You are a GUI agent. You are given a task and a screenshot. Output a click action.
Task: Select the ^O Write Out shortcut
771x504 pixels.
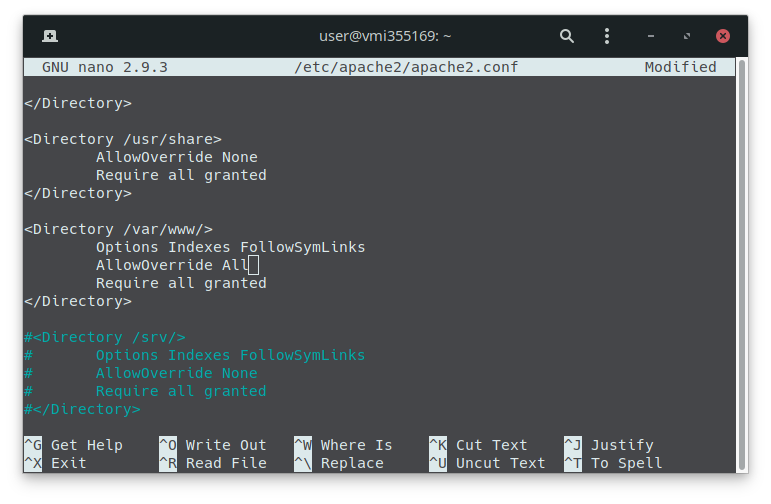[213, 445]
